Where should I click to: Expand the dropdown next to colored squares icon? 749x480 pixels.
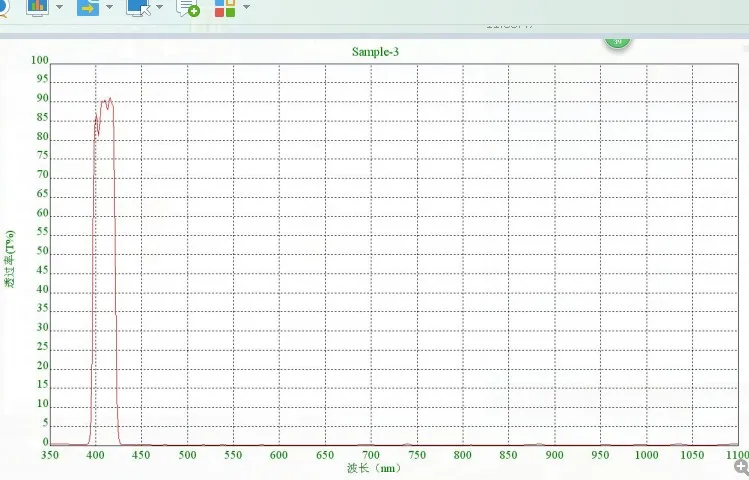tap(246, 7)
